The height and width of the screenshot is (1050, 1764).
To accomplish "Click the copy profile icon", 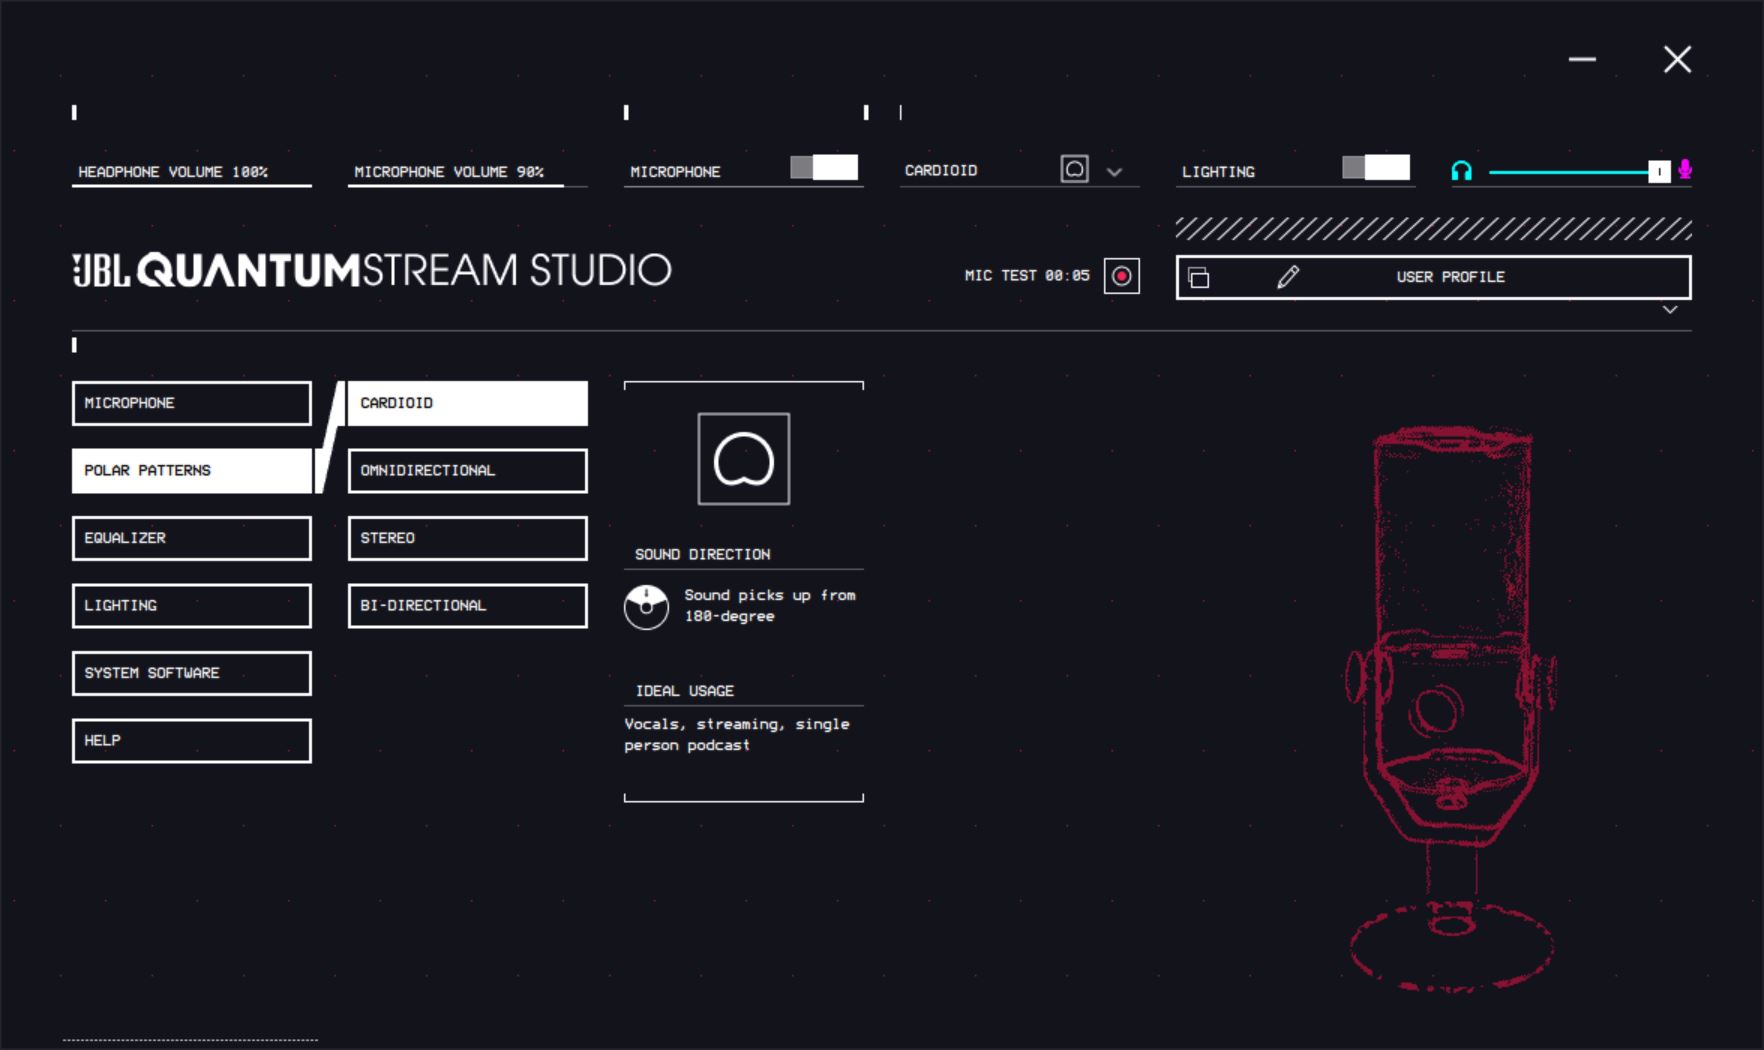I will coord(1199,277).
